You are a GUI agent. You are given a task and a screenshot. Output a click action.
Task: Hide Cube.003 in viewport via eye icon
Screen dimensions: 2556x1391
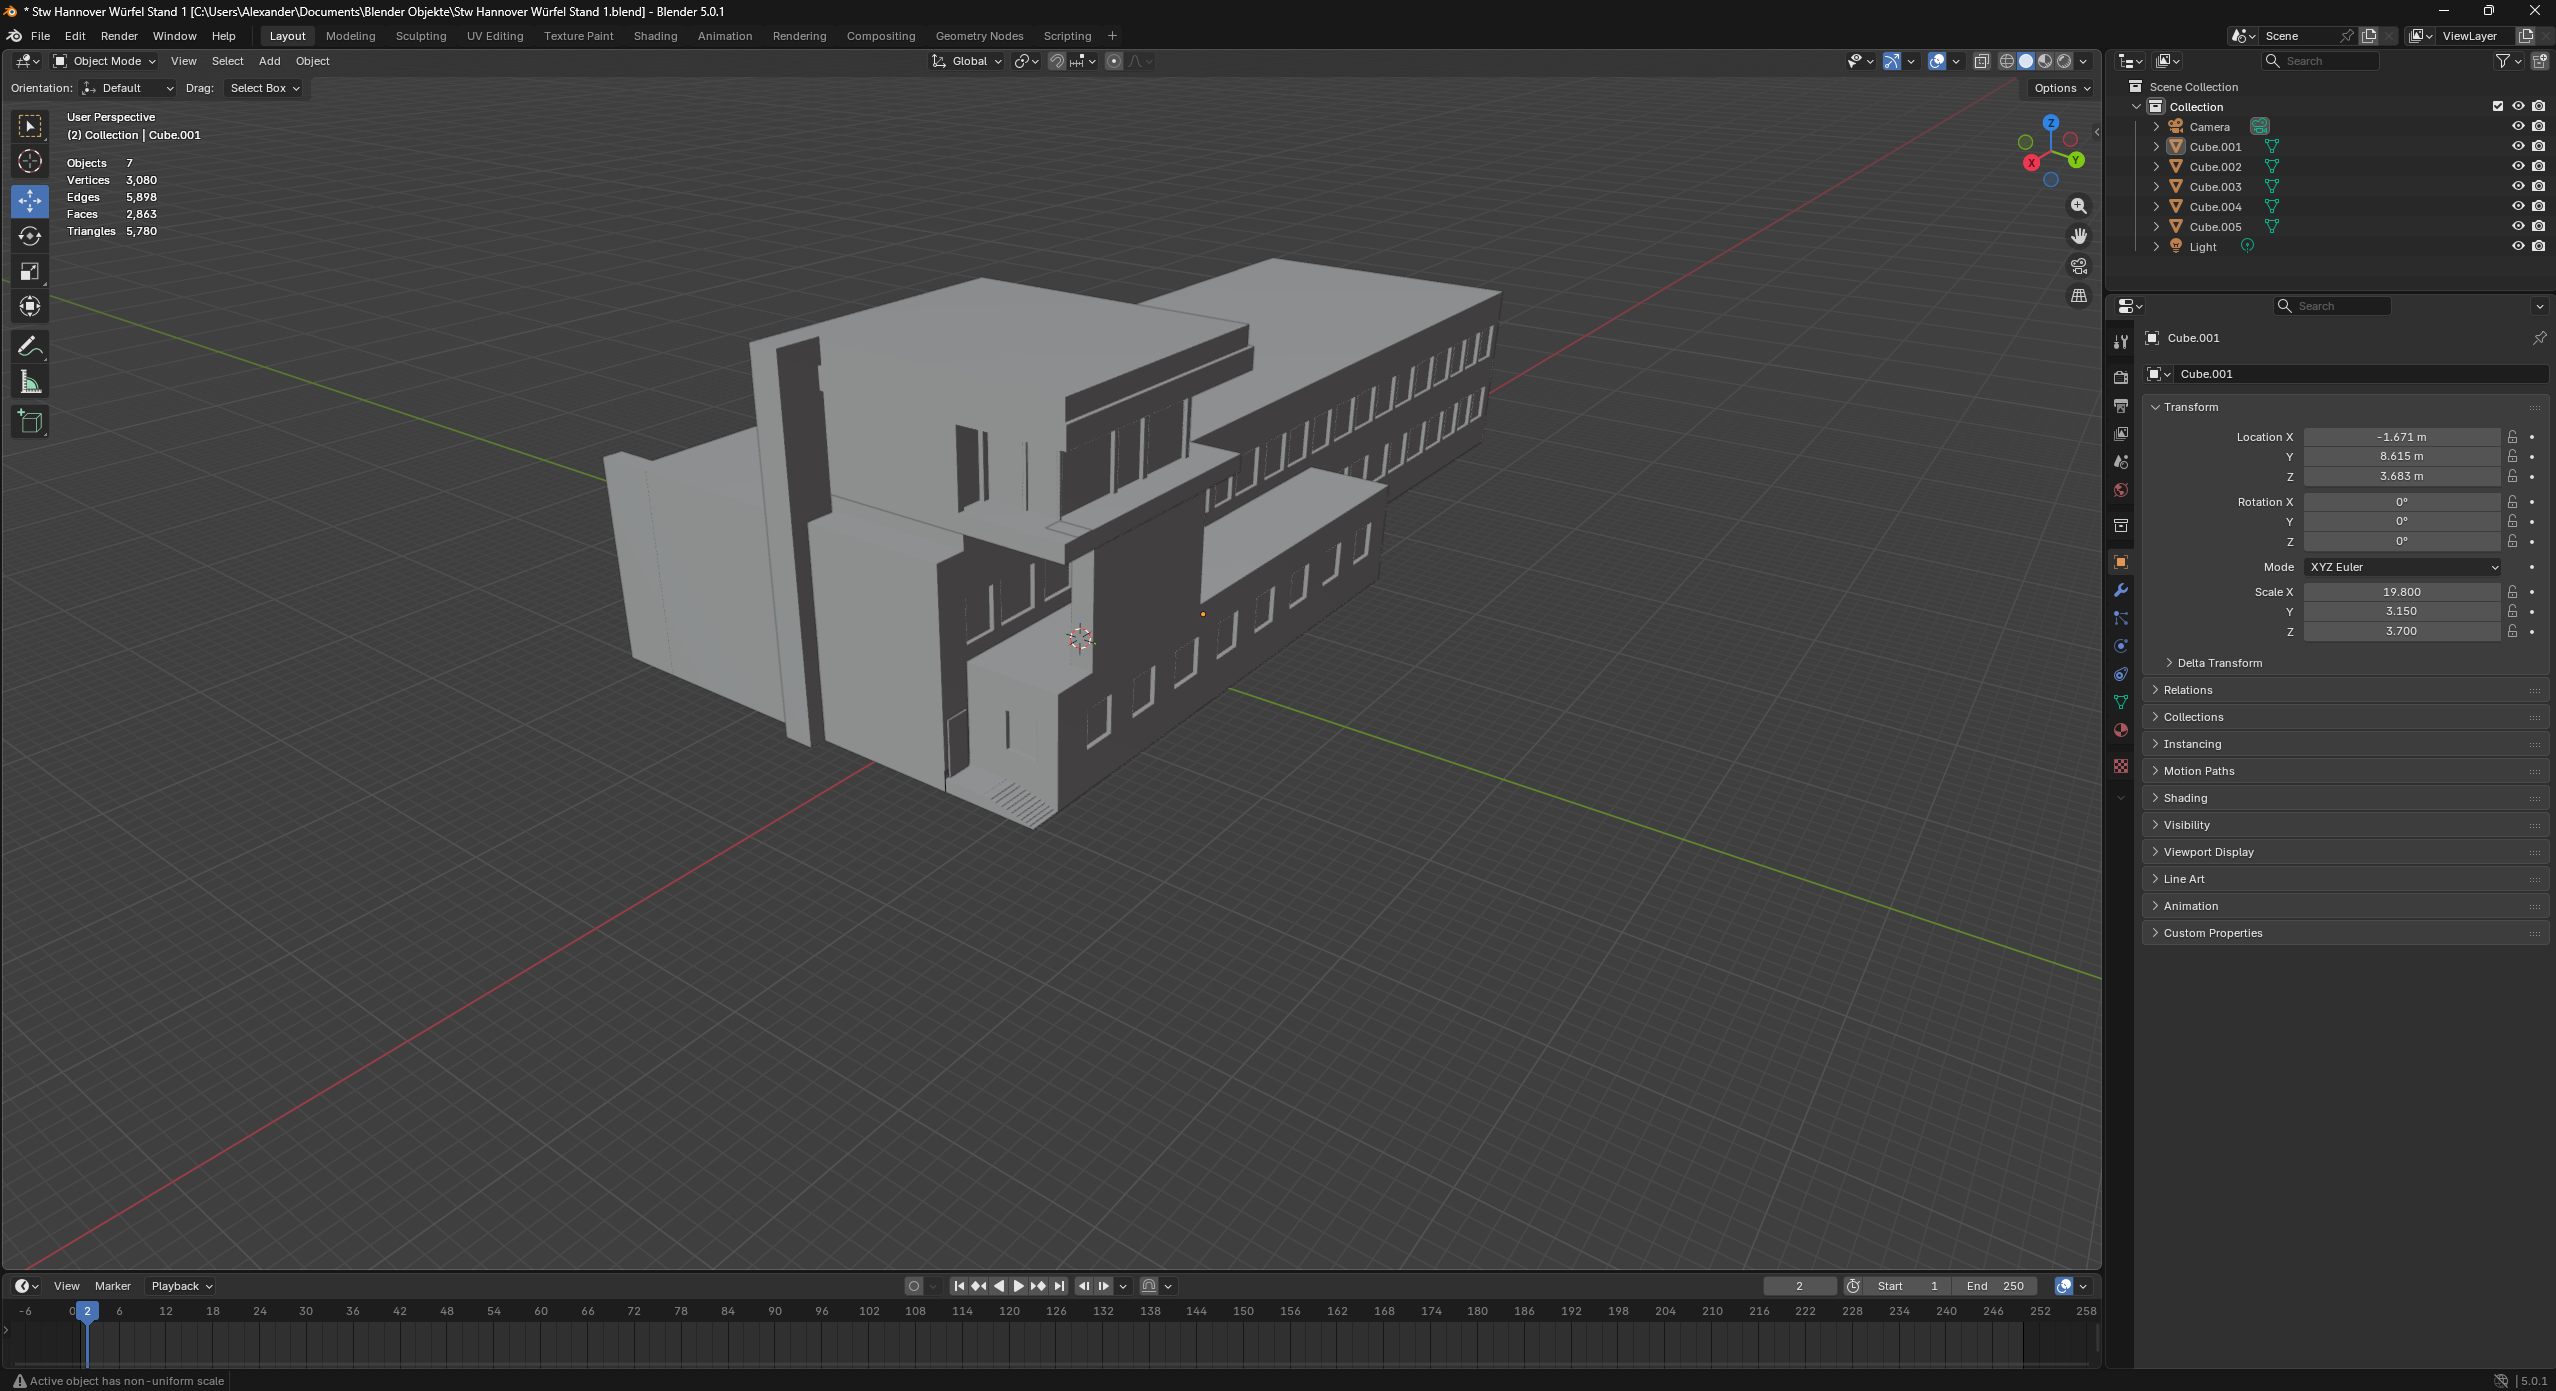tap(2518, 186)
